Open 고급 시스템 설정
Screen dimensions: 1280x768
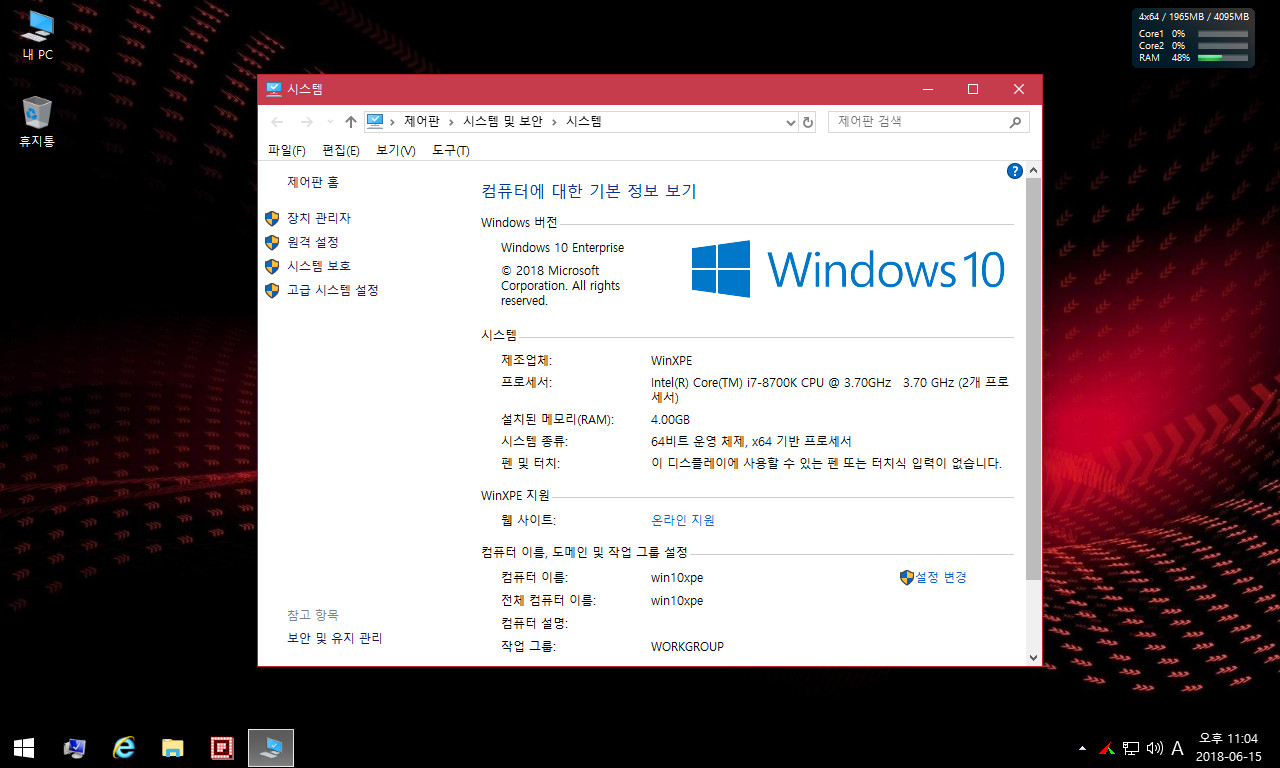click(332, 290)
